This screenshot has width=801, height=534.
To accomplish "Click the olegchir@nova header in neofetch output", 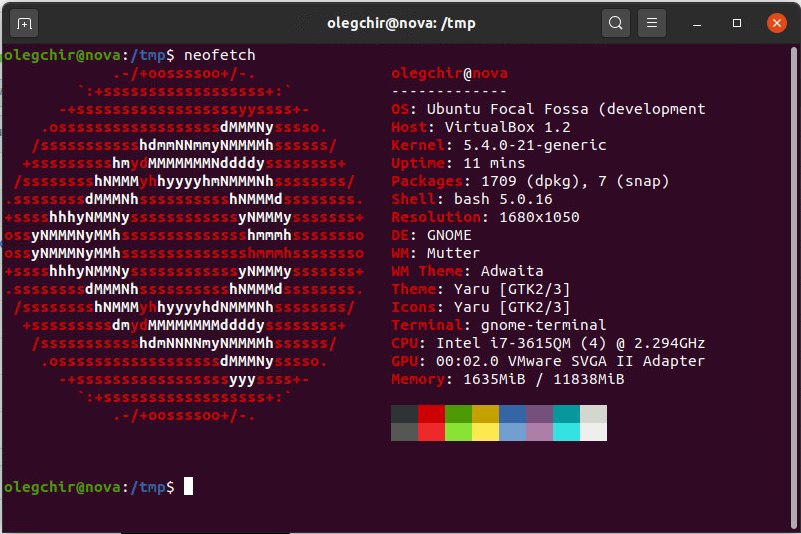I will click(x=450, y=73).
